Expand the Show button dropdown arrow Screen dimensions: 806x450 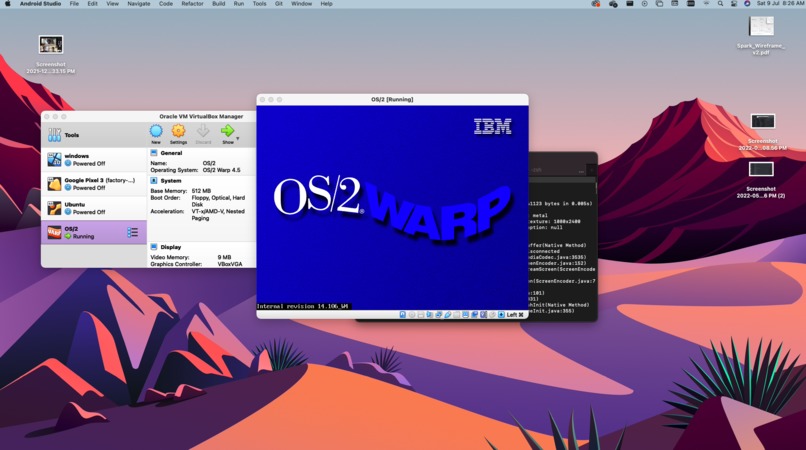point(238,139)
